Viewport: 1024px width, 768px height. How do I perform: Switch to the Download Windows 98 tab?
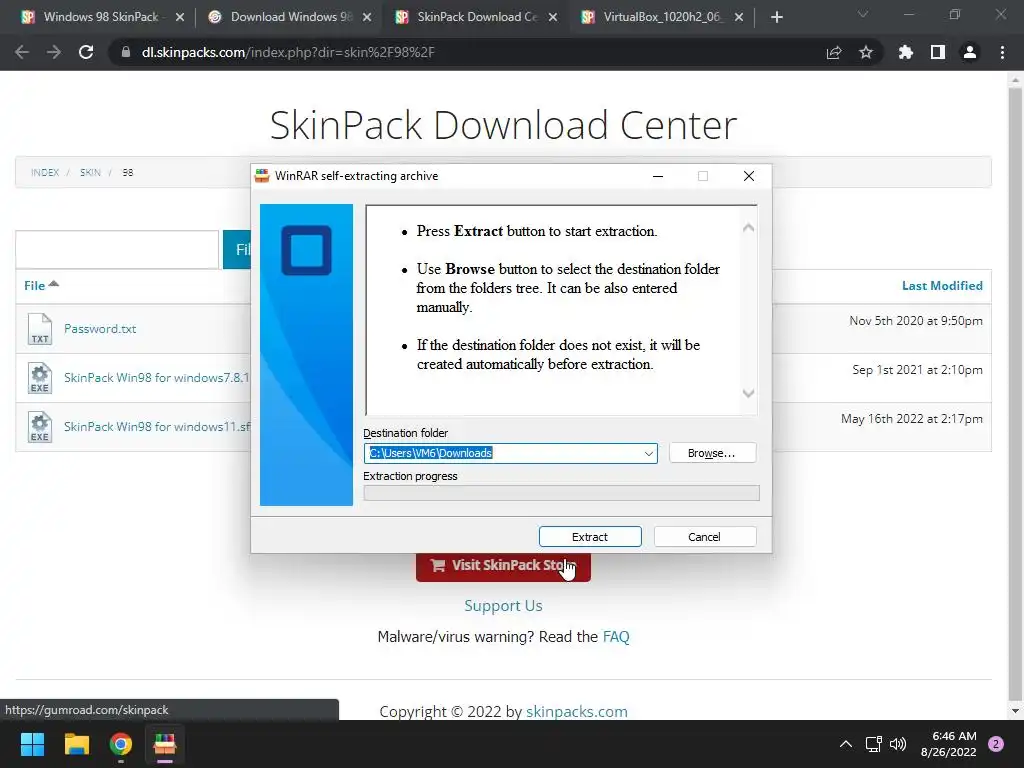[x=291, y=17]
